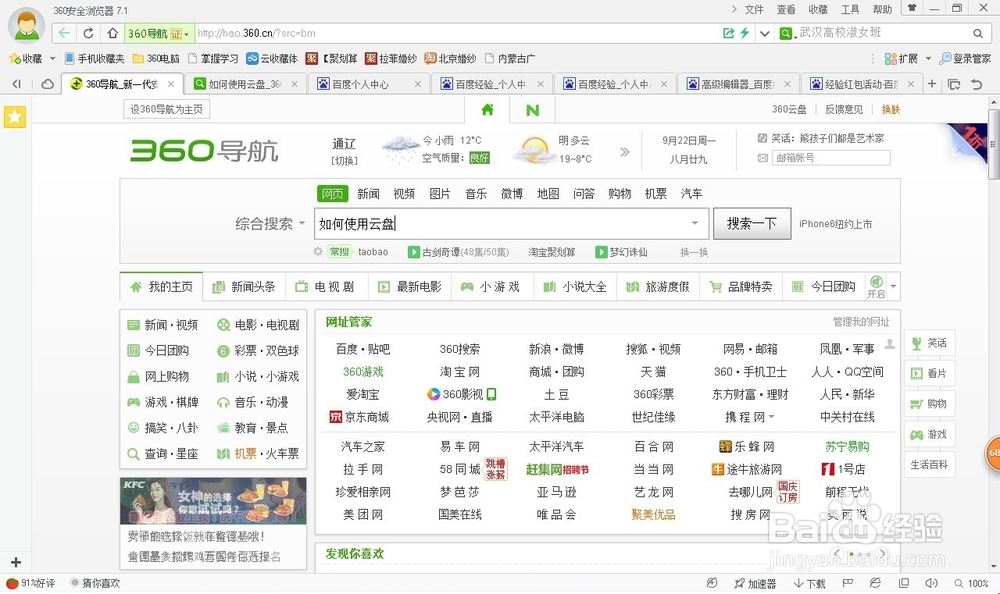
Task: Click the green home icon tab
Action: pos(488,110)
